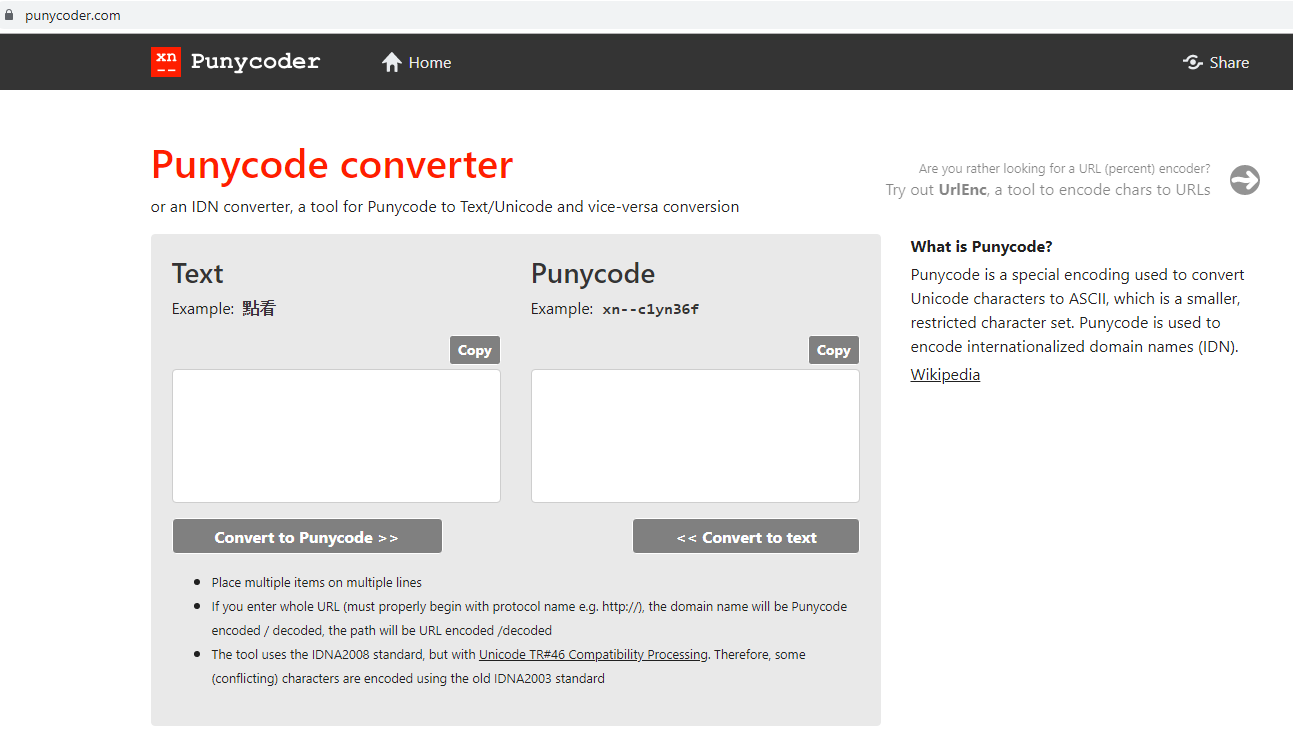Copy the Text field contents

click(475, 350)
